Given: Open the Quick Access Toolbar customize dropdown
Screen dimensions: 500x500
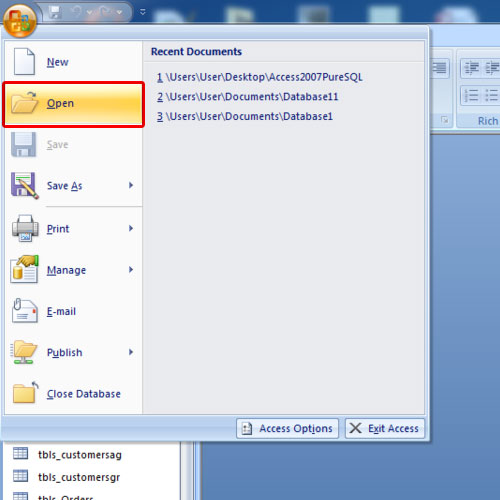Looking at the screenshot, I should [x=143, y=12].
